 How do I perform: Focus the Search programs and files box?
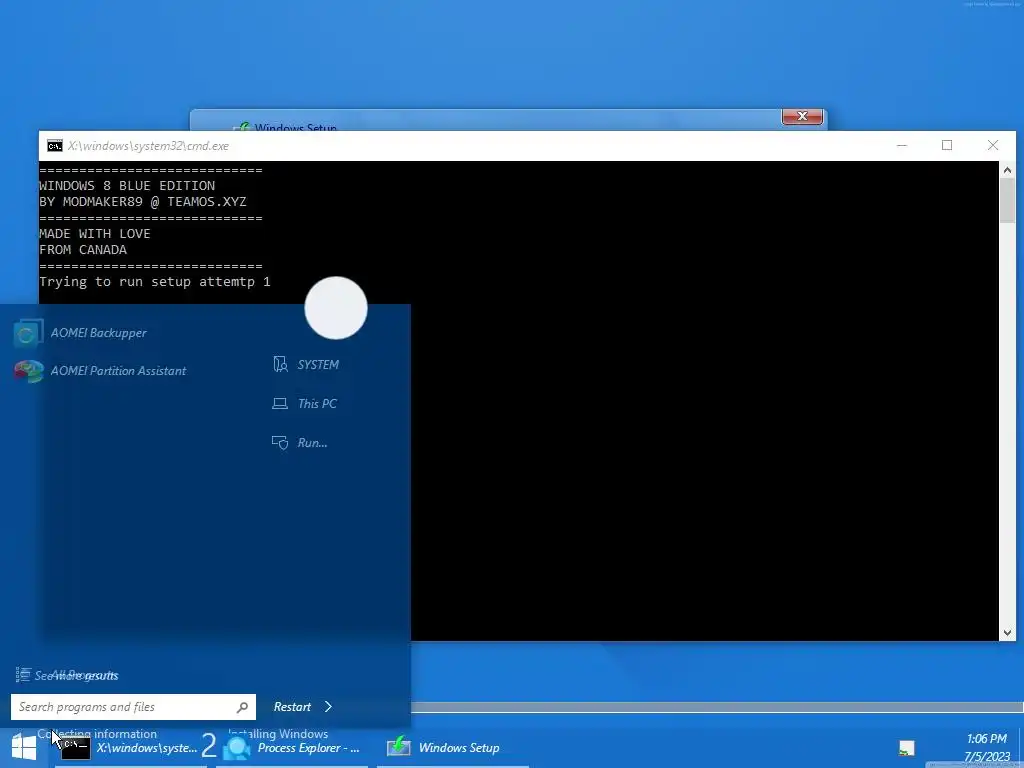[133, 707]
